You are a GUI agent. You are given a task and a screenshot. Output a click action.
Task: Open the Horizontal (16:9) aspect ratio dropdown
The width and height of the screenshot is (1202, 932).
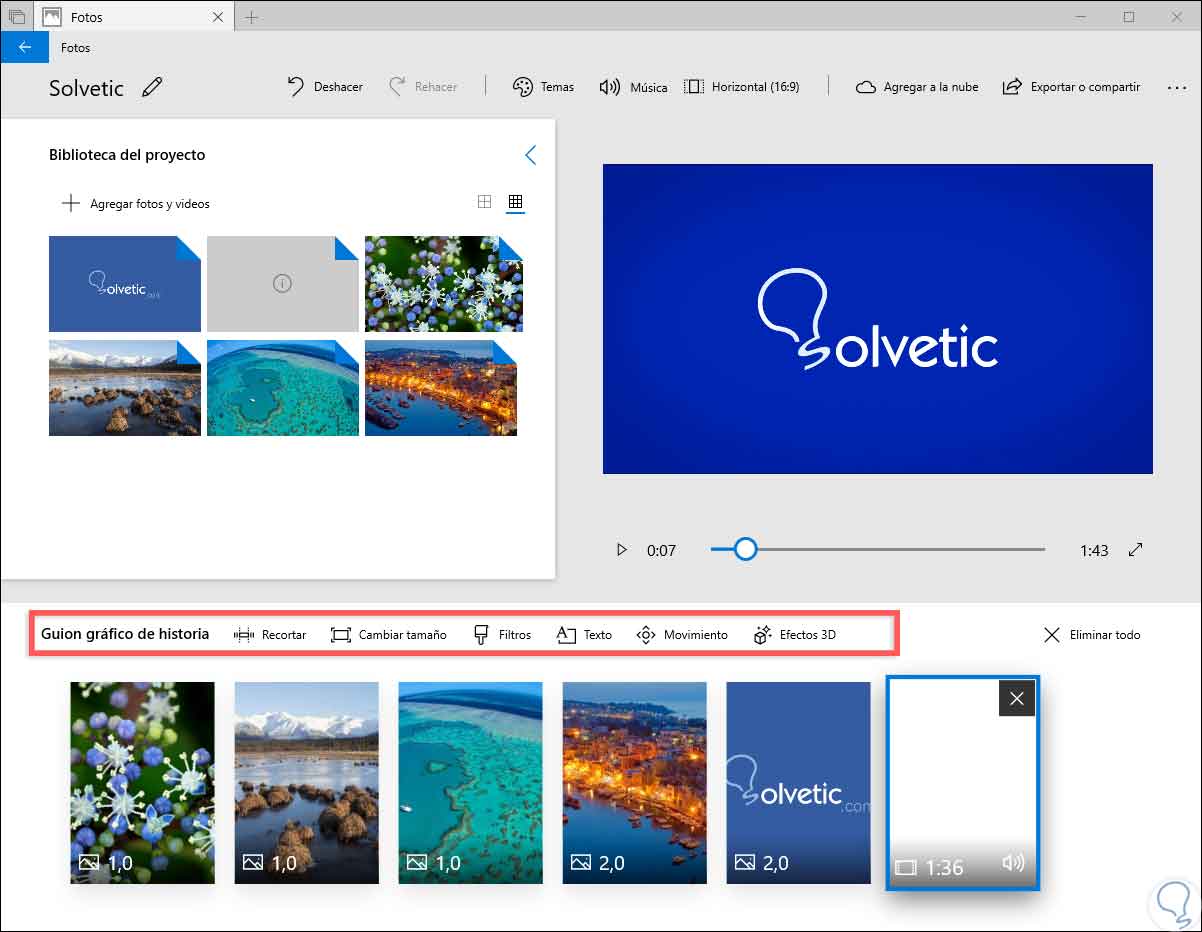point(742,87)
